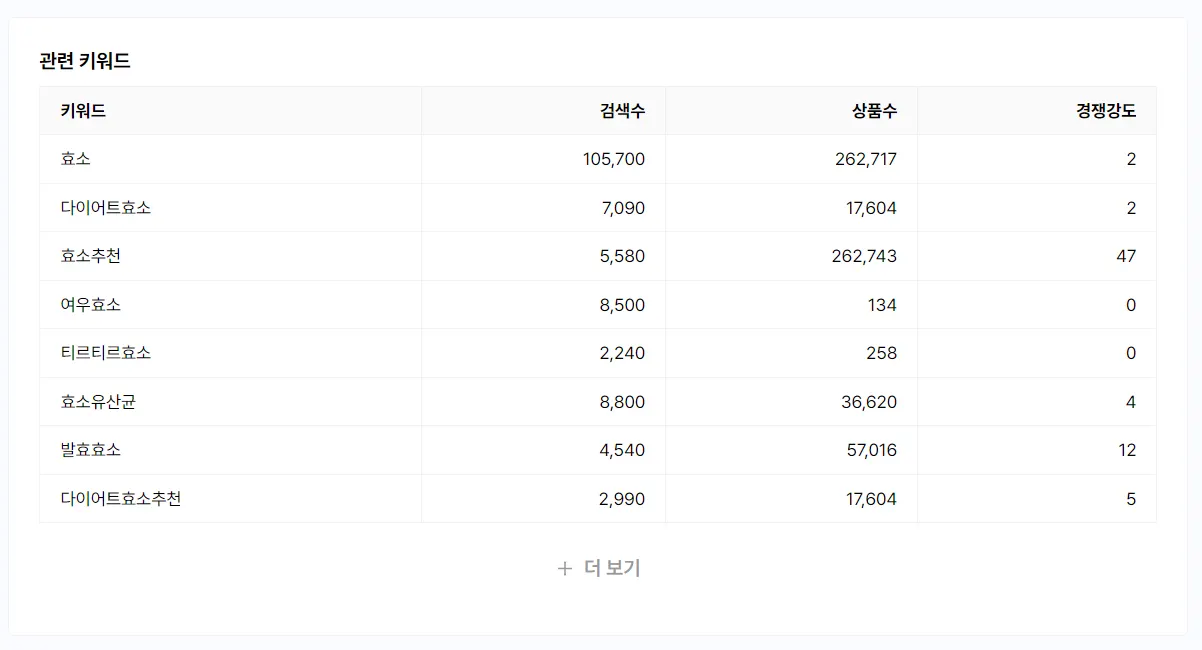Image resolution: width=1202 pixels, height=650 pixels.
Task: Click the 키워드 column header
Action: (x=83, y=111)
